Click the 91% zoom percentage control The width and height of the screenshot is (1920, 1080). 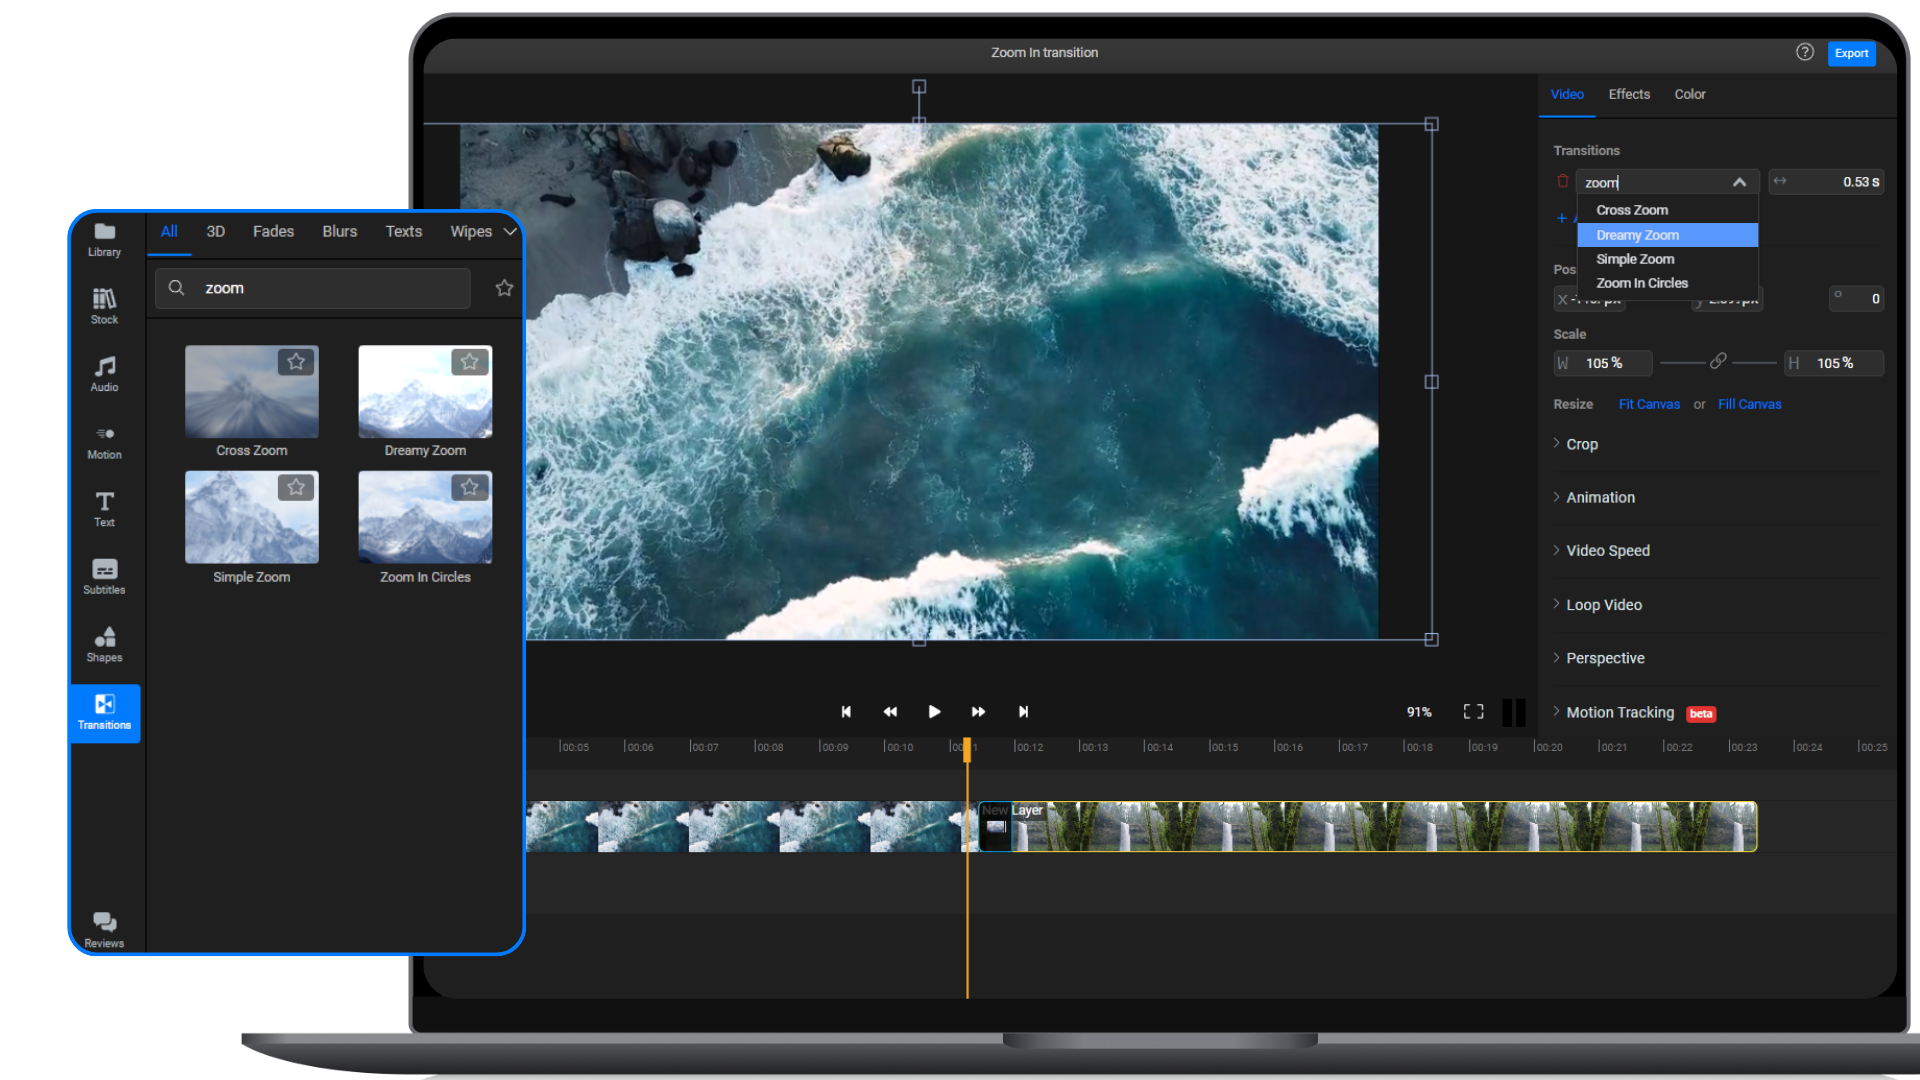pos(1418,711)
